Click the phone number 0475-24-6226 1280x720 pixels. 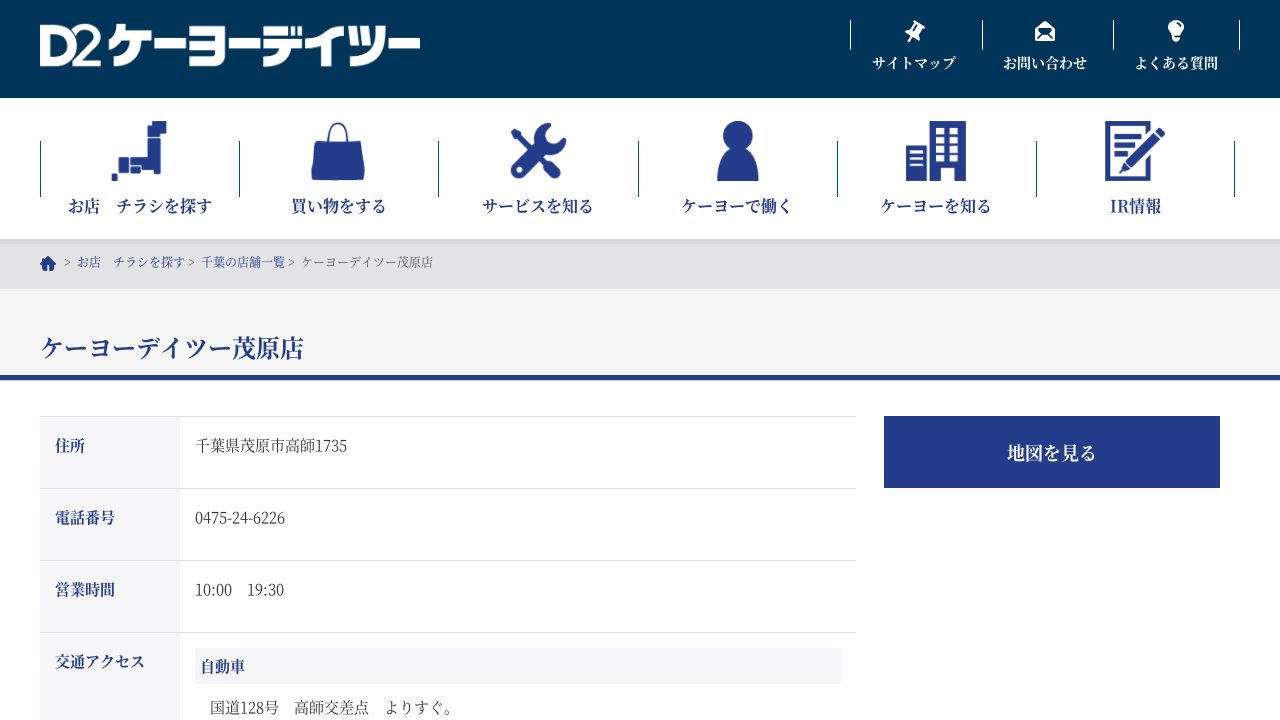tap(240, 518)
